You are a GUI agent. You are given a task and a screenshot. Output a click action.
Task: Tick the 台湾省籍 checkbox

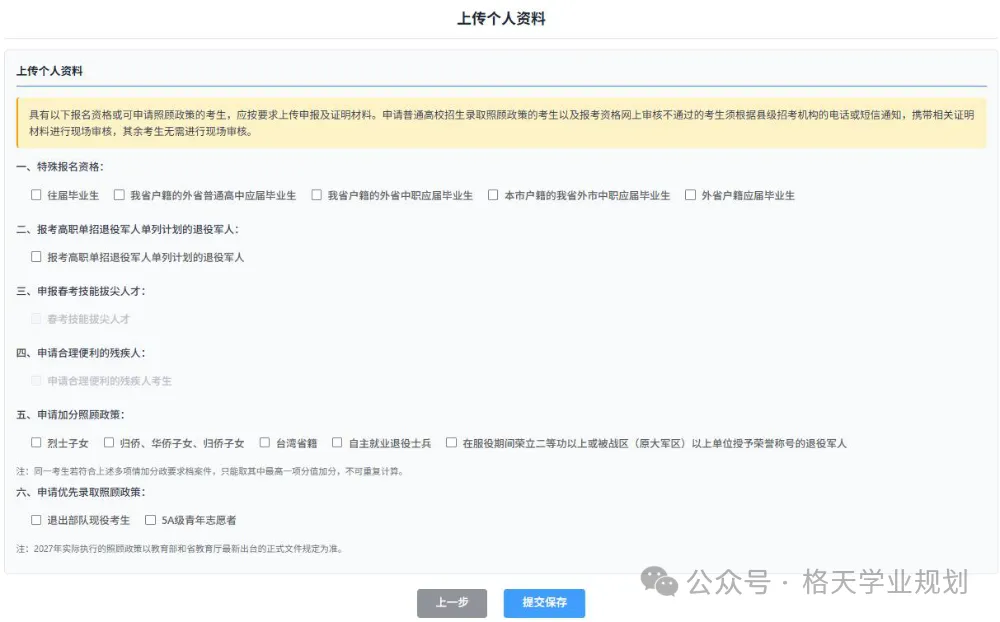point(265,443)
